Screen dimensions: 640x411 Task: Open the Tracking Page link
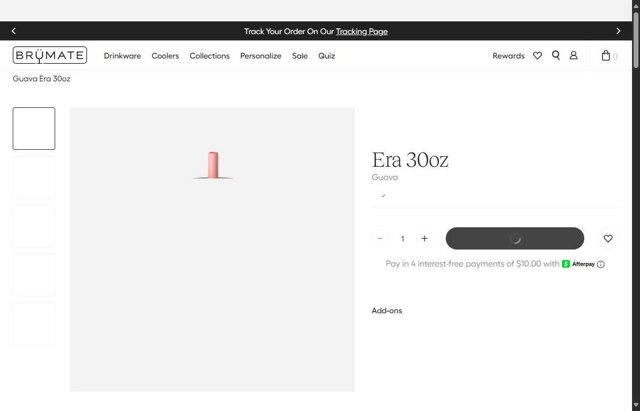[x=362, y=32]
